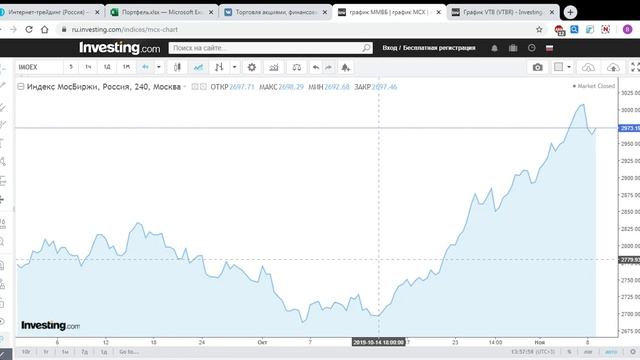
Task: Open the layout square dropdown arrow
Action: [x=569, y=67]
